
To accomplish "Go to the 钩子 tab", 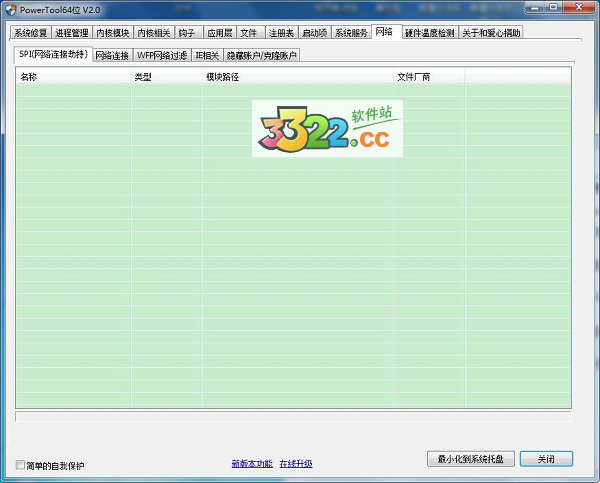I will [x=189, y=33].
